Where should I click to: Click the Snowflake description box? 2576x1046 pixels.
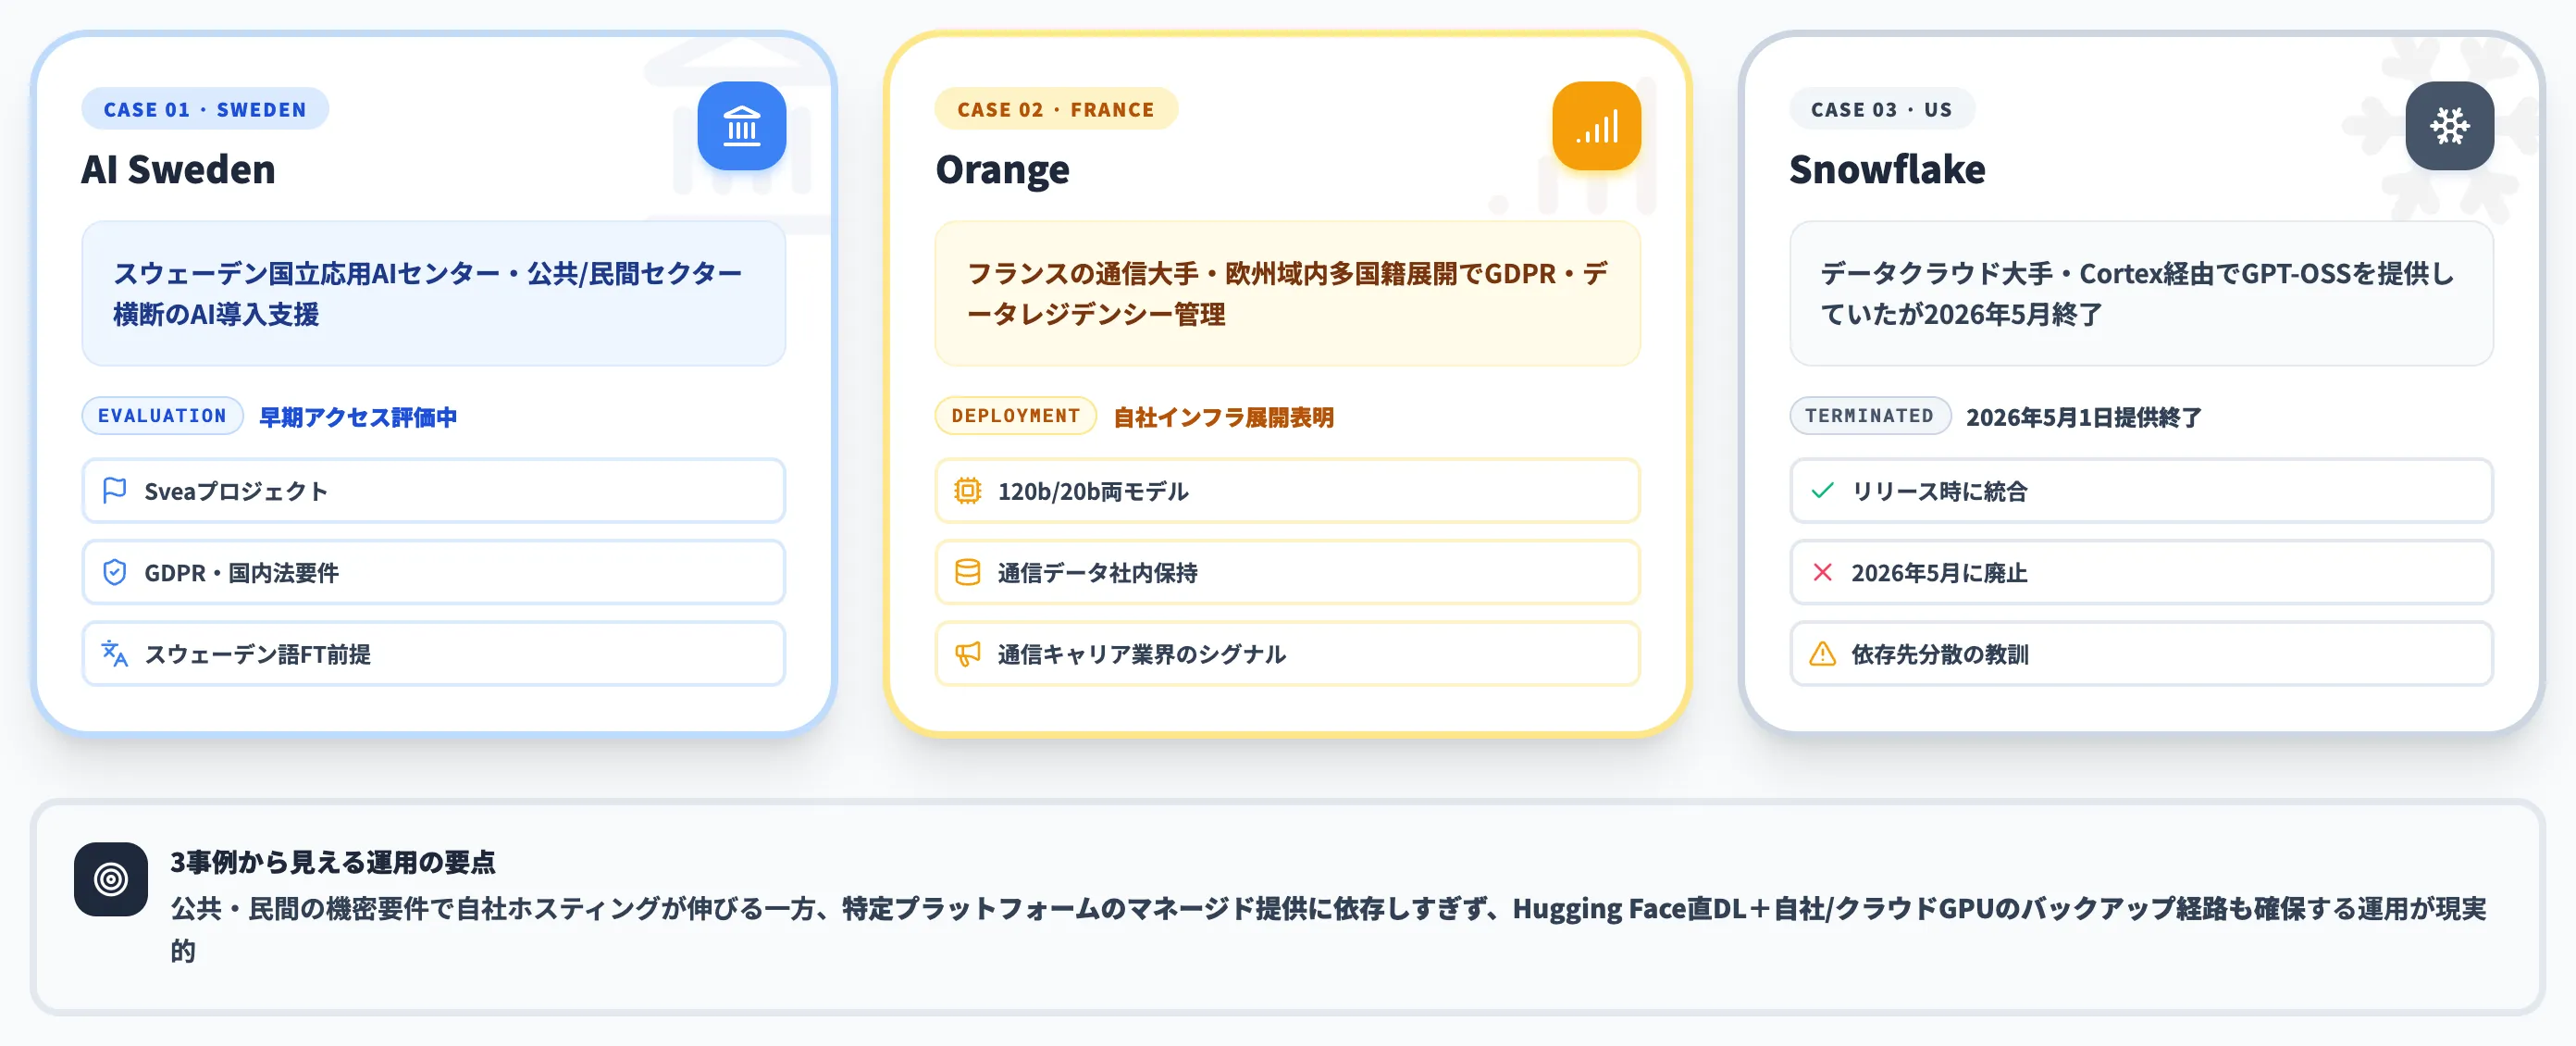tap(2142, 294)
